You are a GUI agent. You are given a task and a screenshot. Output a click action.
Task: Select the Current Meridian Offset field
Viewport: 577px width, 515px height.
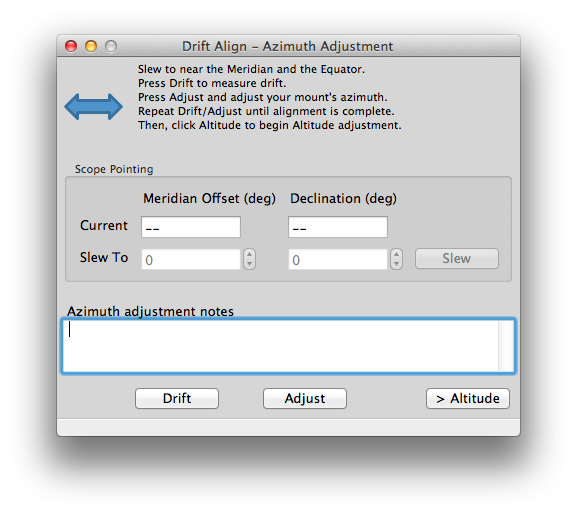pos(191,227)
